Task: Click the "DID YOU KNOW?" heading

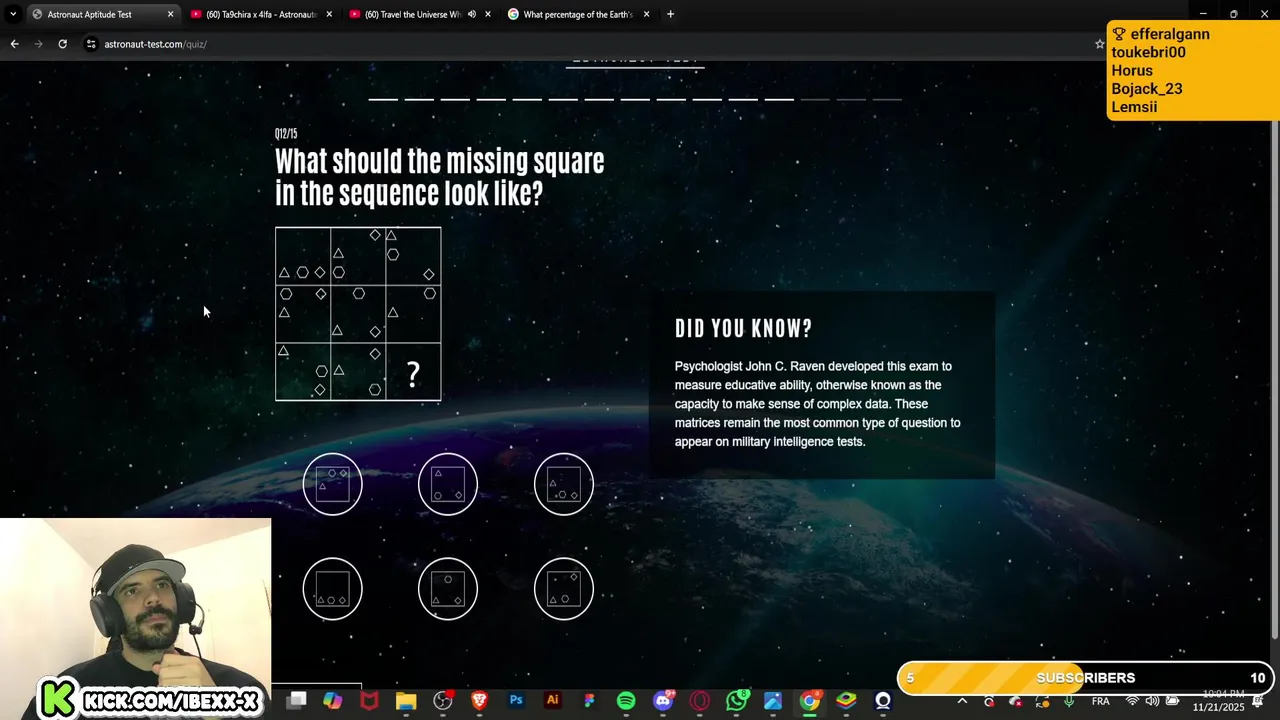Action: pos(744,328)
